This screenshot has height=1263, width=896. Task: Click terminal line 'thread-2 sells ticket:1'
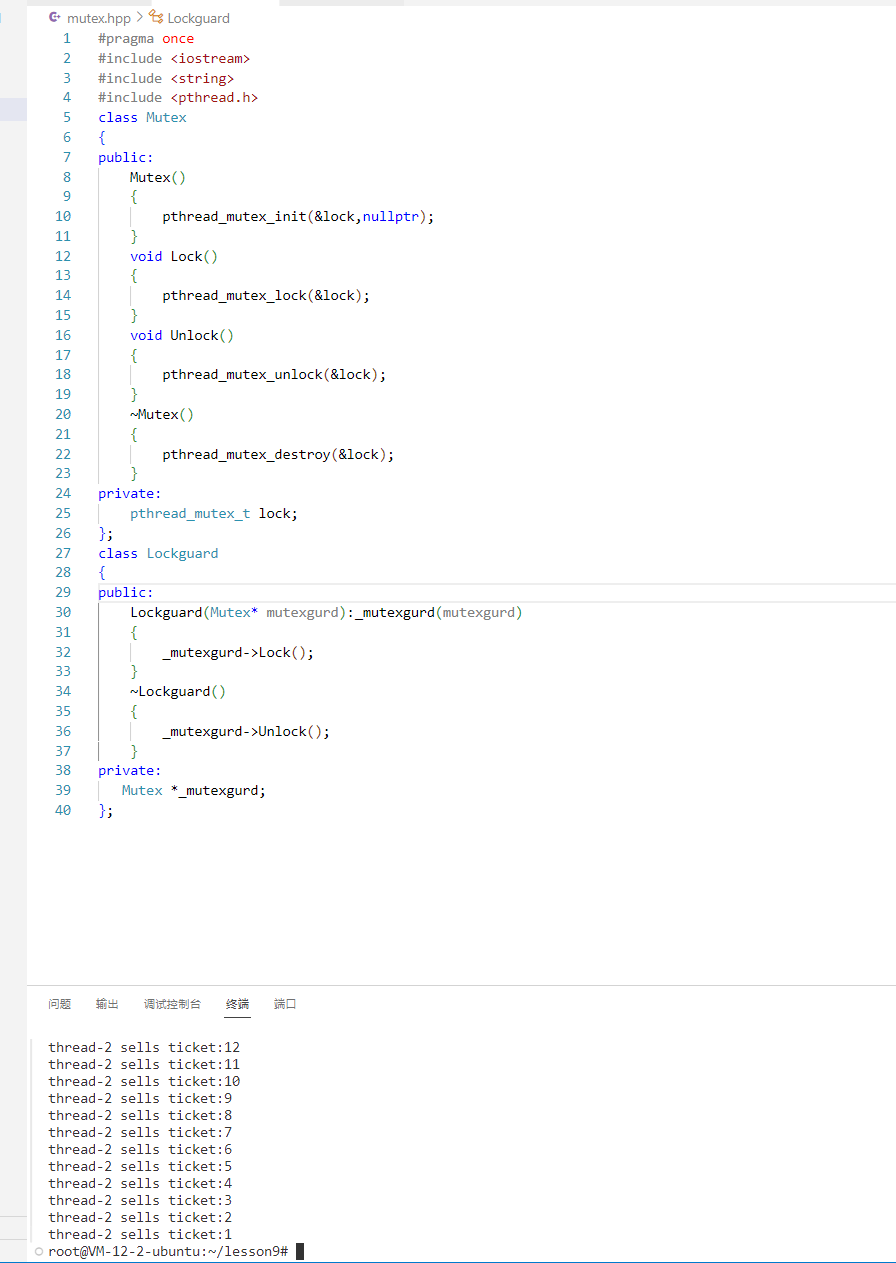[x=140, y=1235]
